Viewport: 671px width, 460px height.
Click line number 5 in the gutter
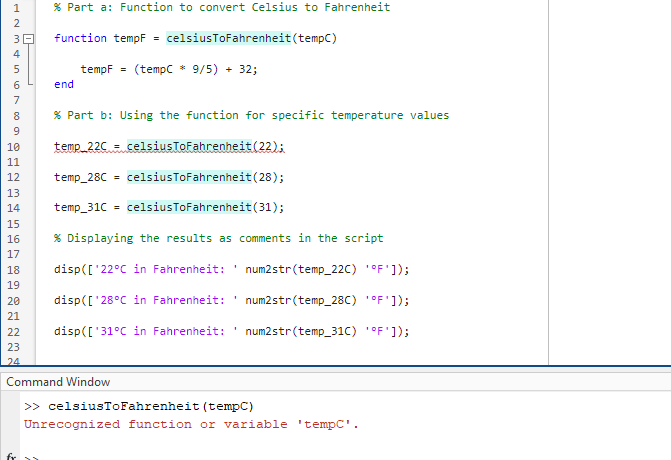coord(16,69)
